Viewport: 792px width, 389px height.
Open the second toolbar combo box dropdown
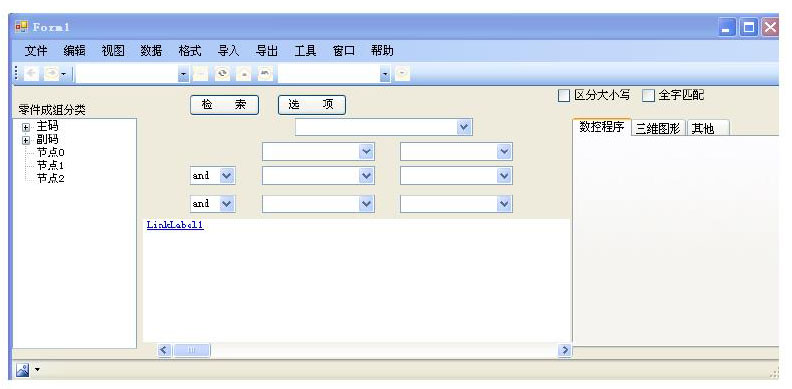coord(385,75)
